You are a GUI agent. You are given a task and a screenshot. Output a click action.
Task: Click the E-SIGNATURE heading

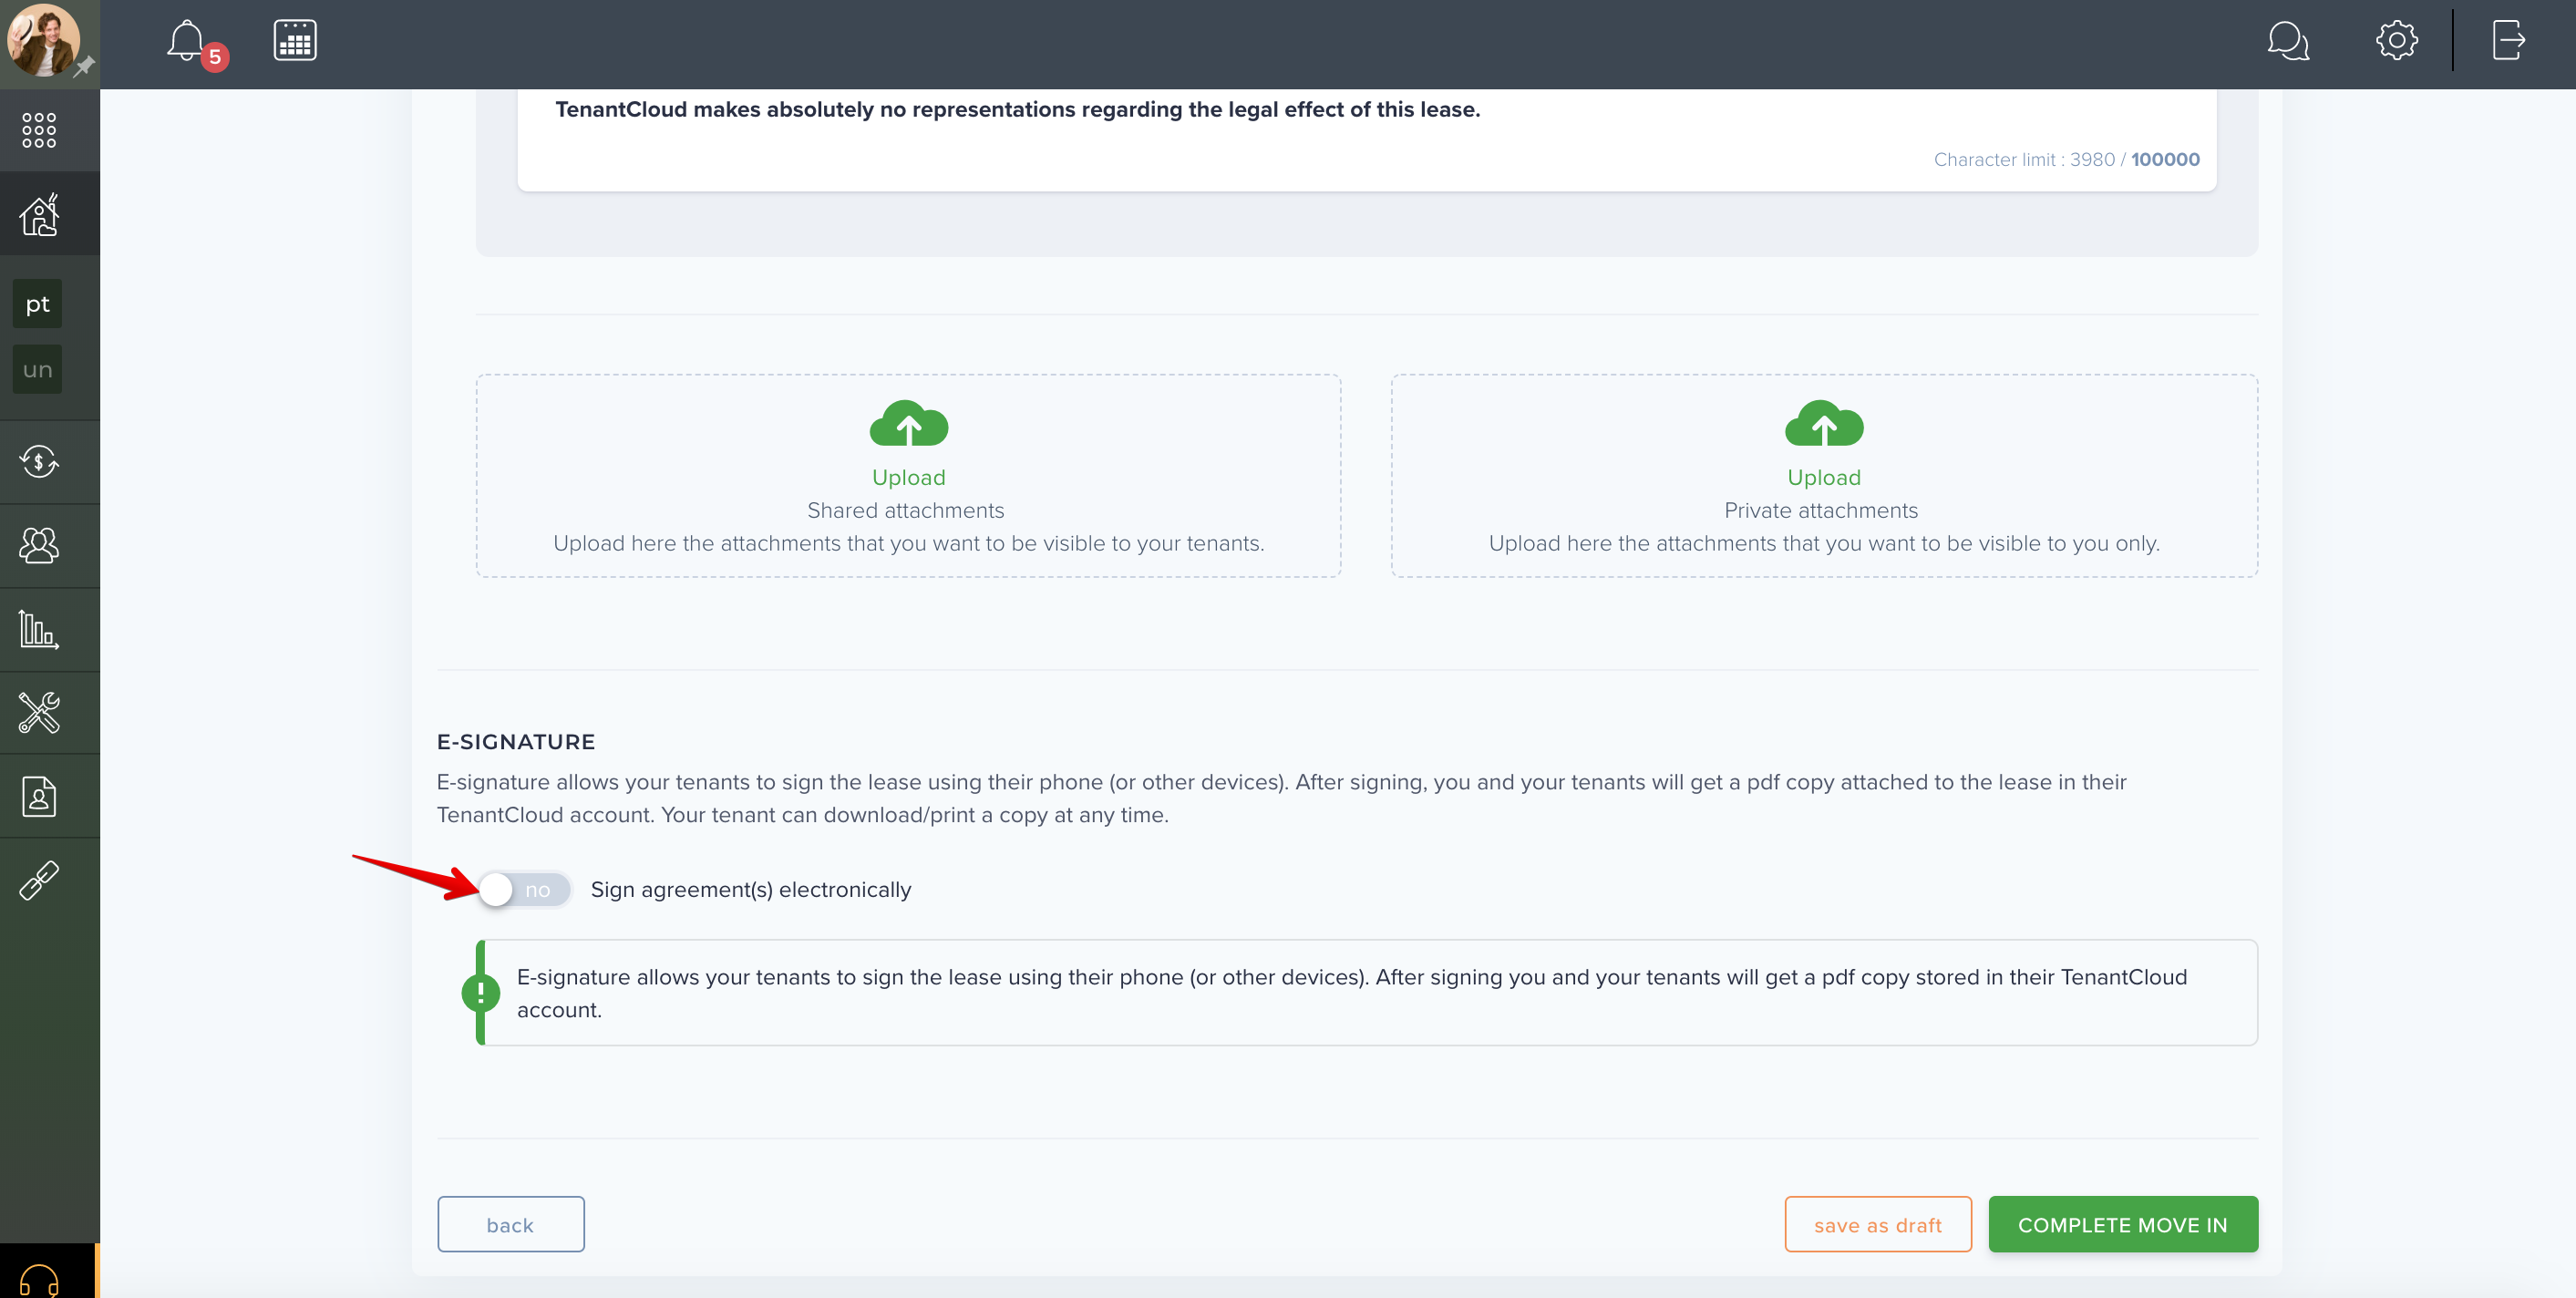[516, 742]
